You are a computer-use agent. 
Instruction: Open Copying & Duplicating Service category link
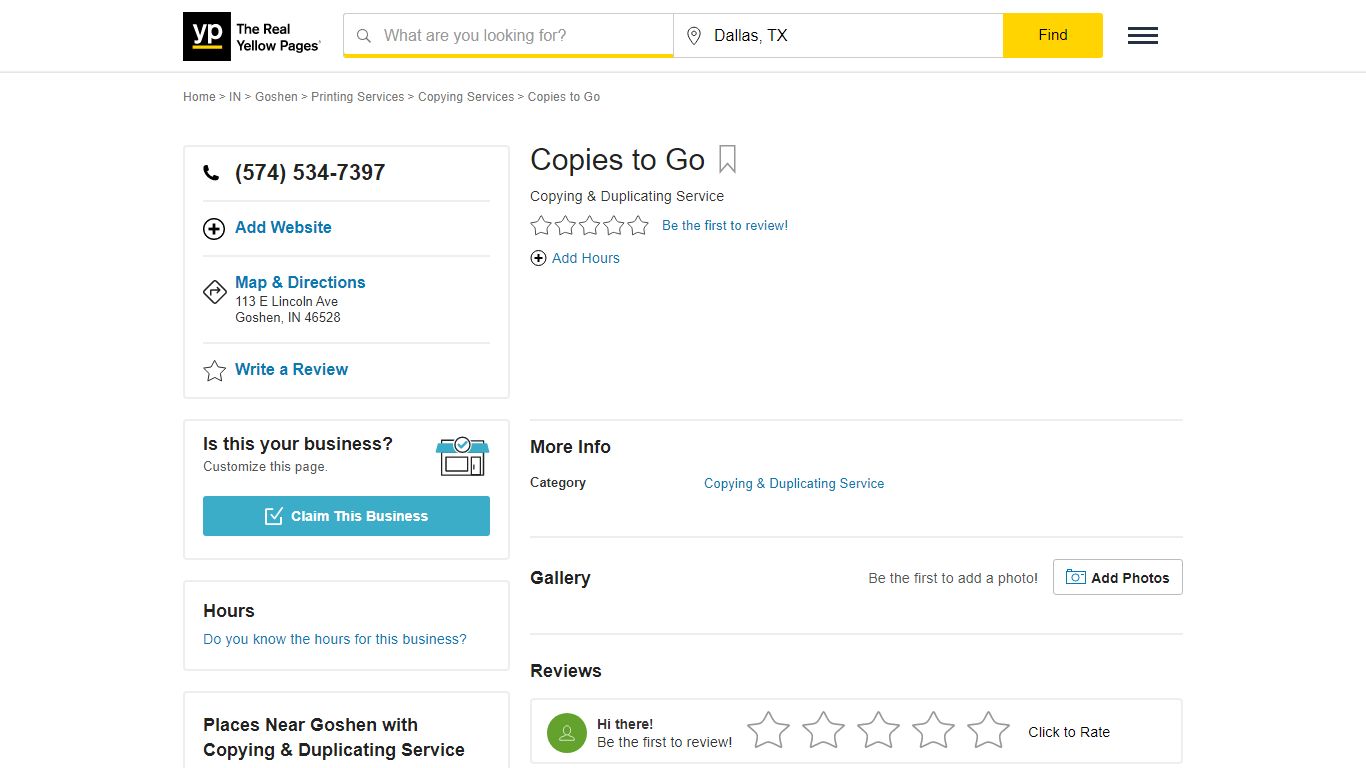[794, 483]
